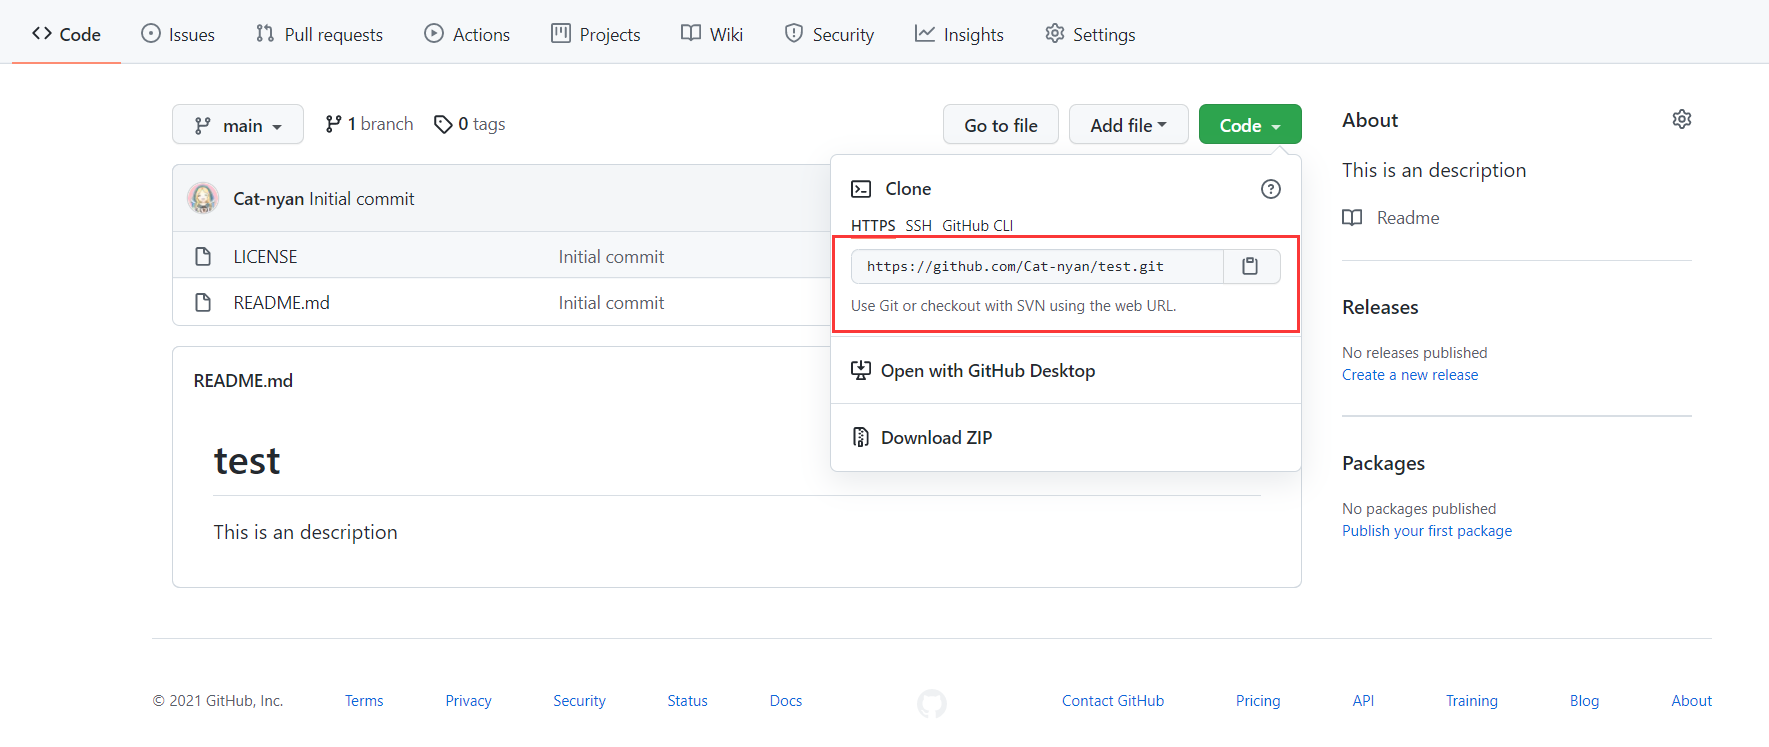Expand the main branch dropdown

click(238, 125)
